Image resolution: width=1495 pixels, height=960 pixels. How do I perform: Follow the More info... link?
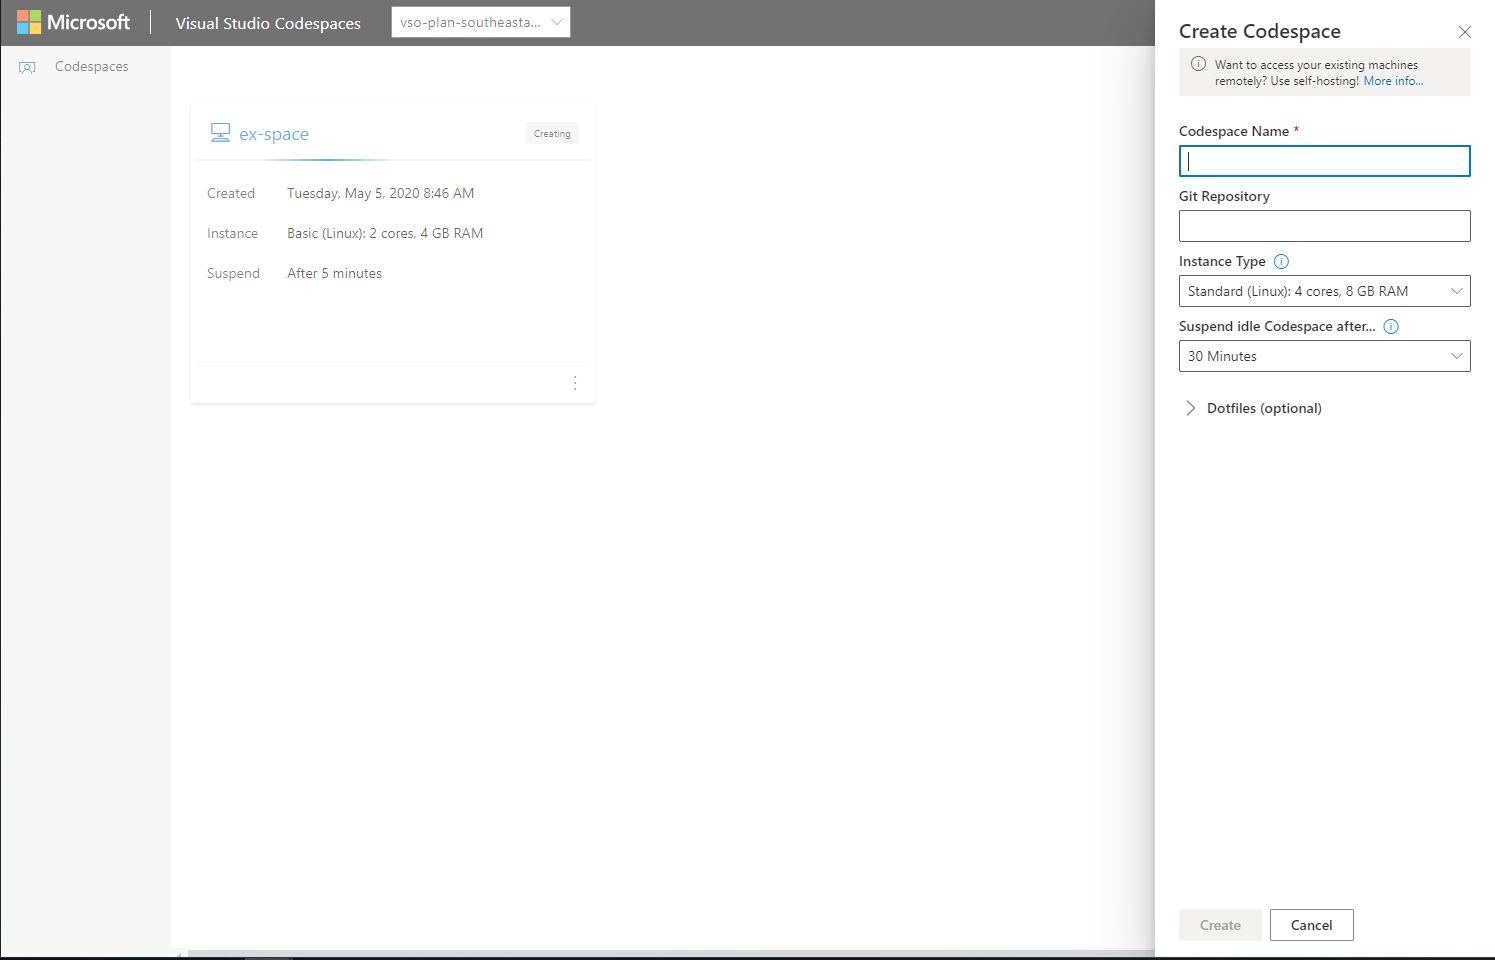click(1393, 81)
